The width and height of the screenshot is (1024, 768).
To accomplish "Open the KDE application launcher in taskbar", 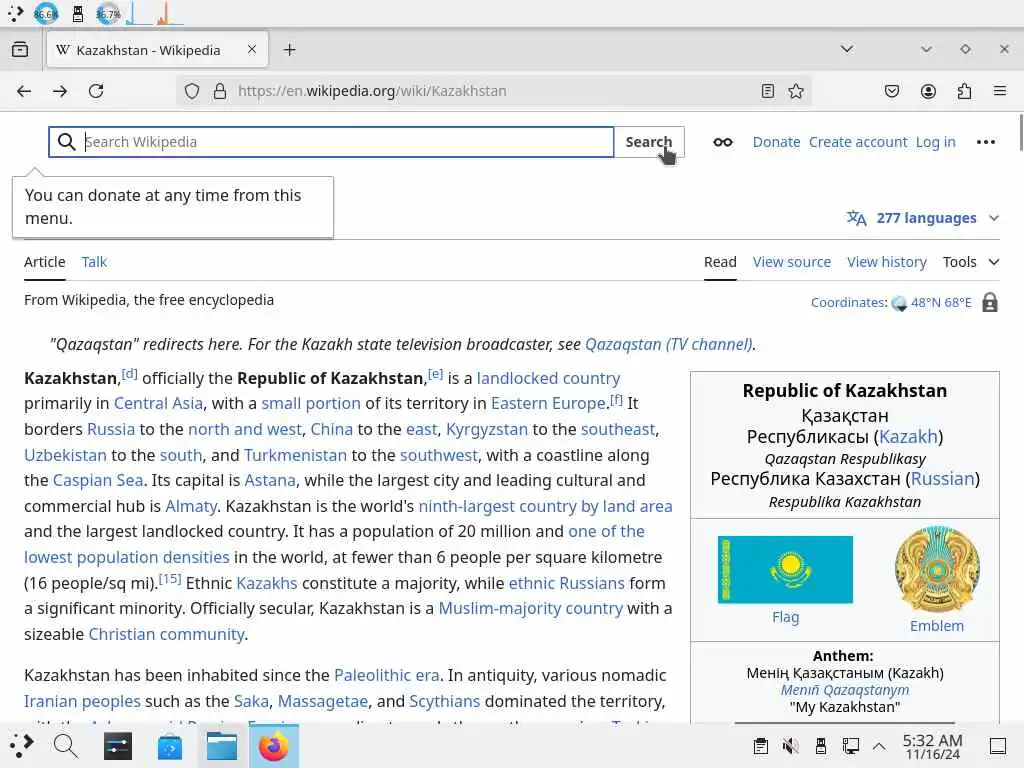I will click(21, 746).
